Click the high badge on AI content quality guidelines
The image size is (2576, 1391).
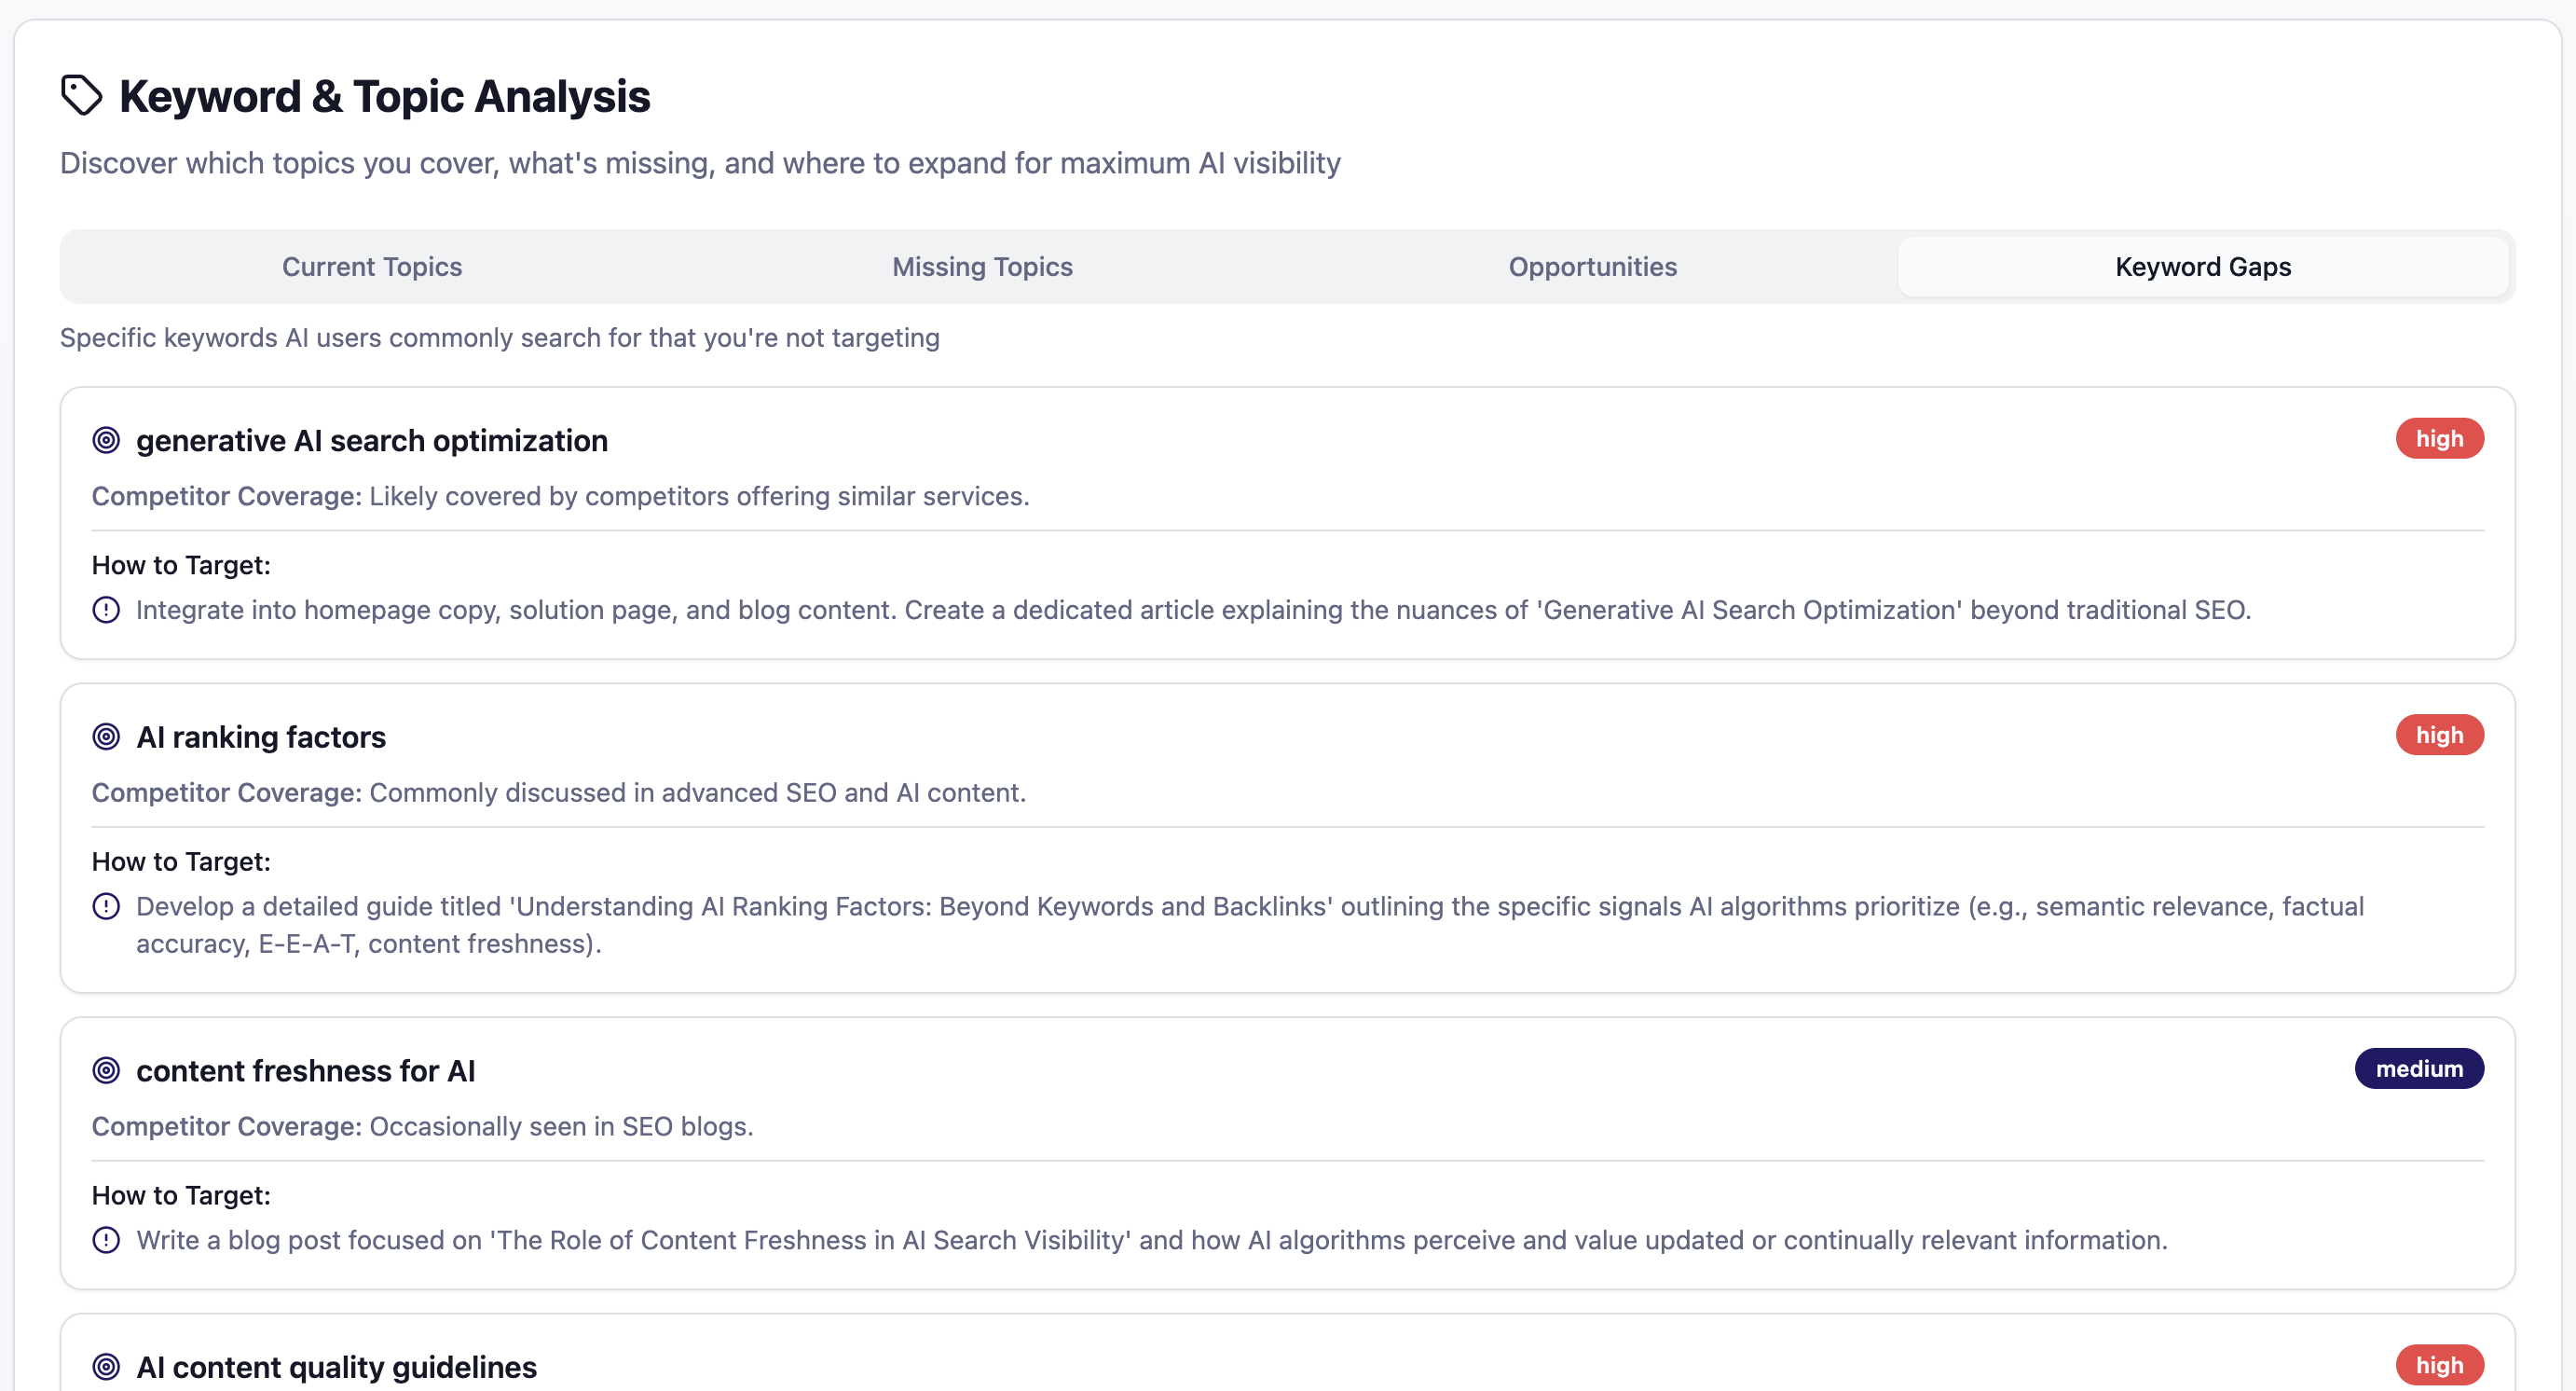pos(2440,1364)
